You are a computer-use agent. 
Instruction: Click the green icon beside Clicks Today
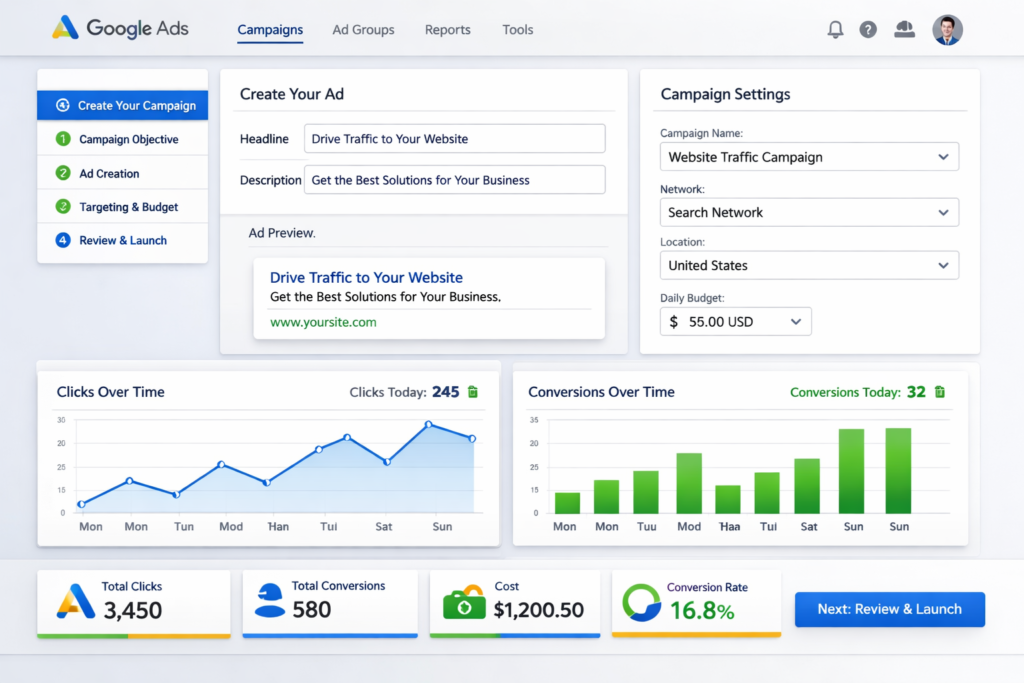click(472, 392)
